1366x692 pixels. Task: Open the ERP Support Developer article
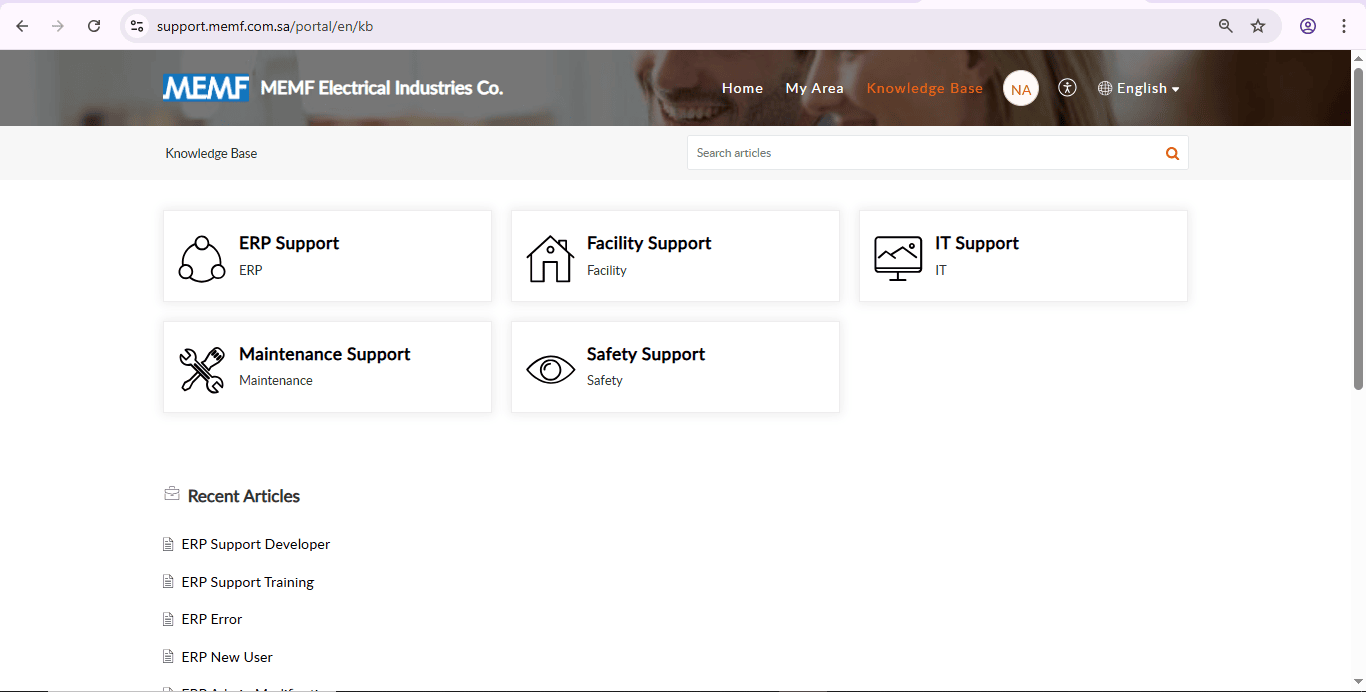255,544
